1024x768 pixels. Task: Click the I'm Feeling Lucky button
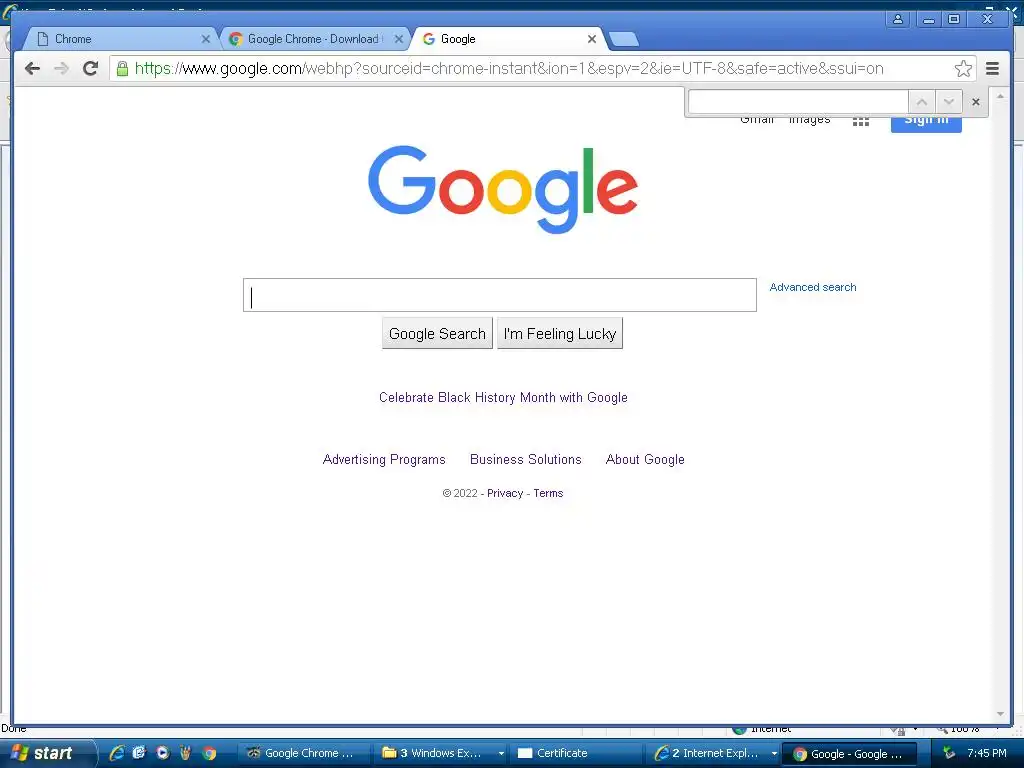point(560,334)
